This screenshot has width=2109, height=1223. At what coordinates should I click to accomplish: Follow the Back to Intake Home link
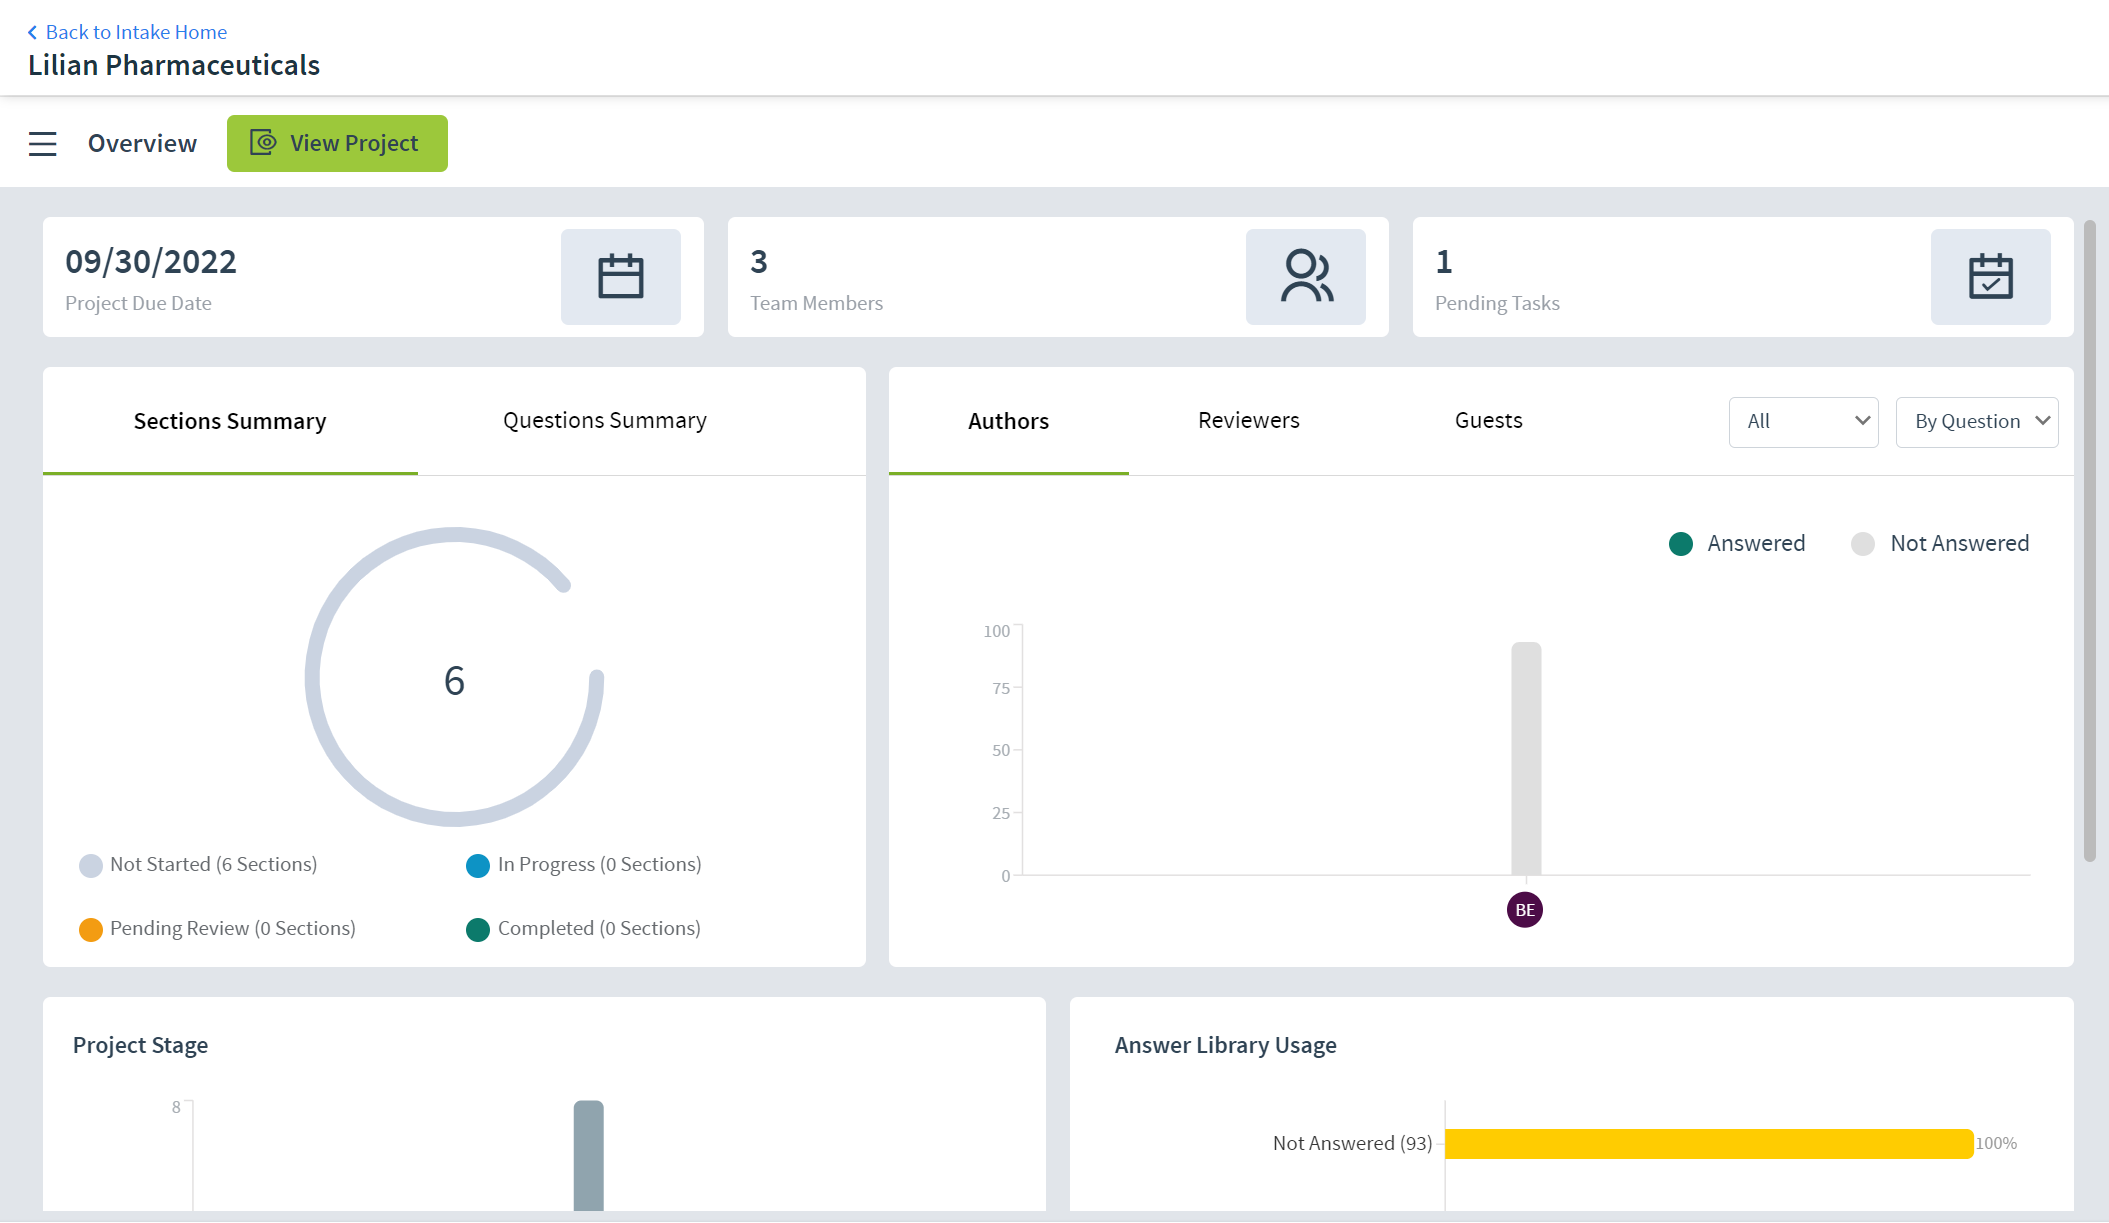(136, 32)
